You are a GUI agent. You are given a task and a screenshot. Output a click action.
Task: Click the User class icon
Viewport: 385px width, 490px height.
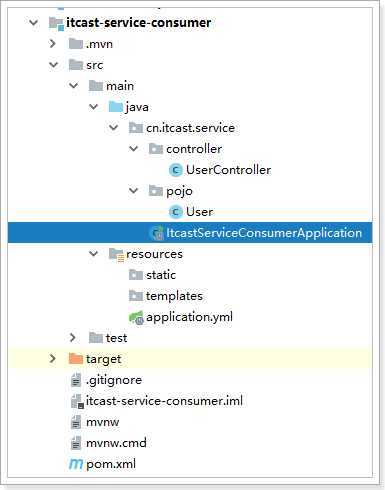(x=175, y=212)
